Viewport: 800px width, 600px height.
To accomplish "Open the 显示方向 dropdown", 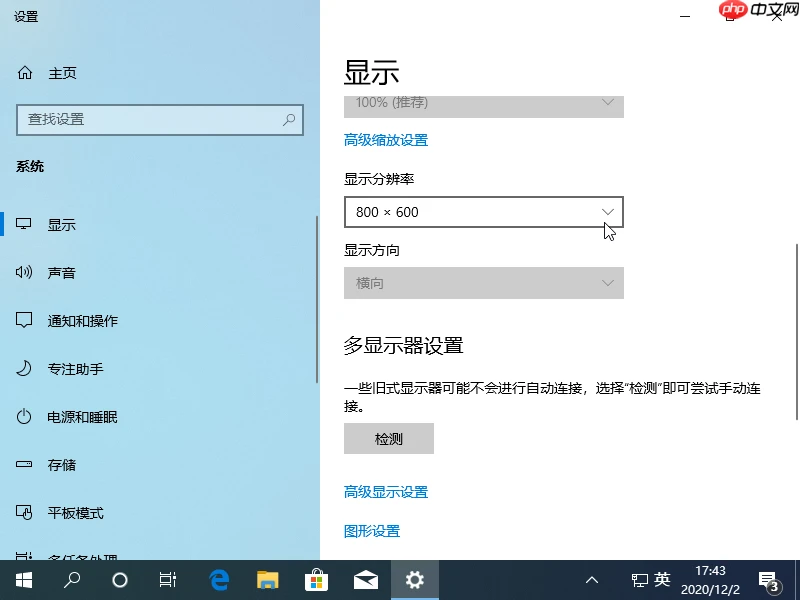I will [x=484, y=283].
